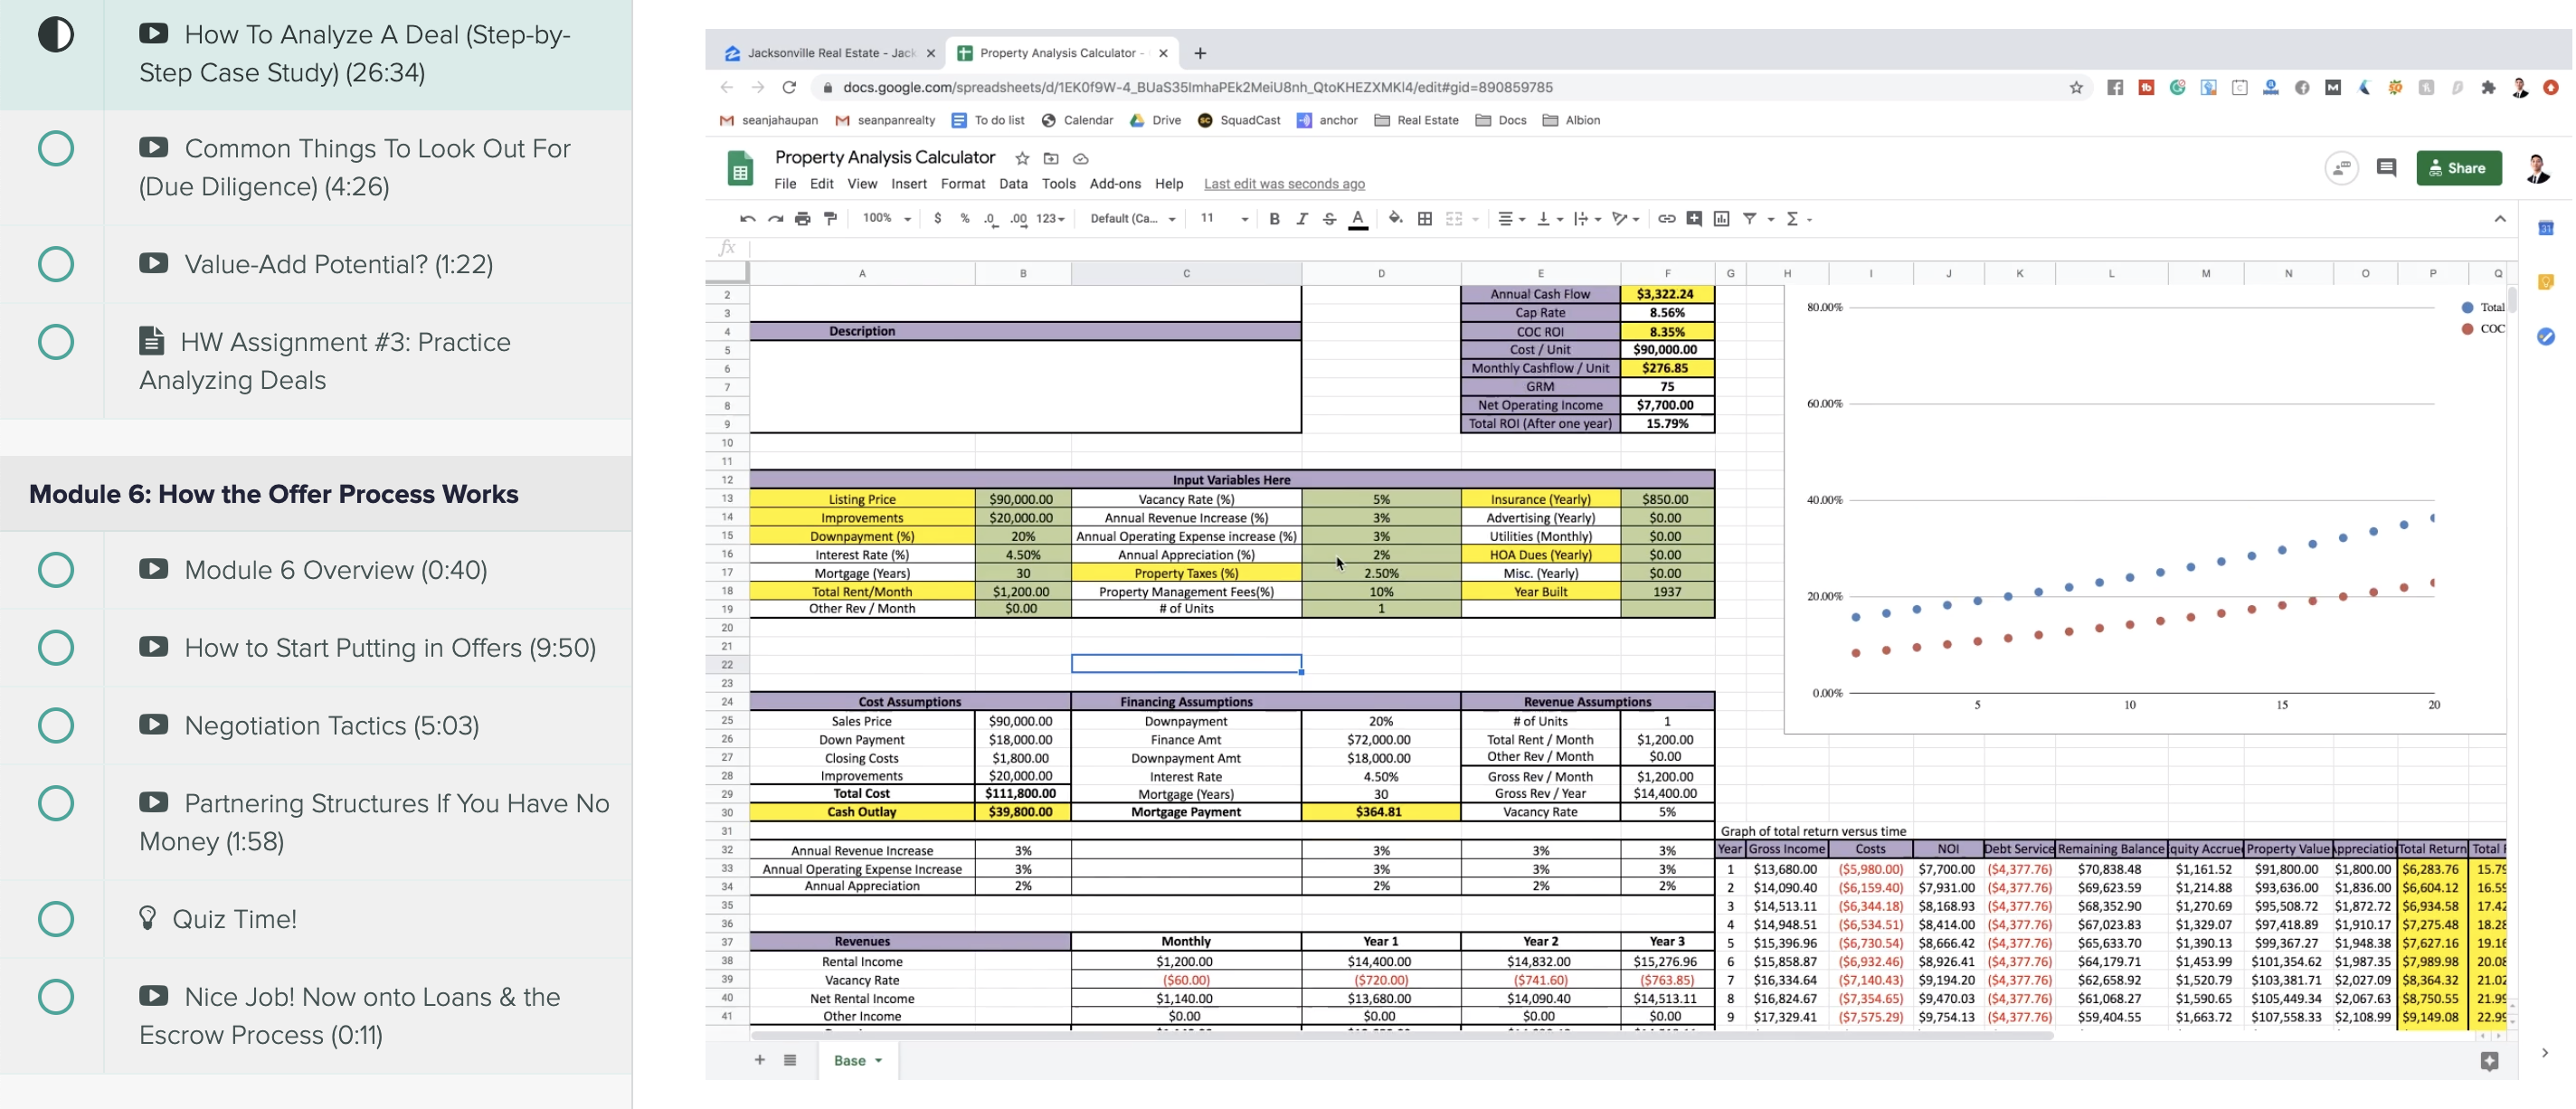Click the Insert comment icon
Screen dimensions: 2576x1109
click(x=1694, y=218)
